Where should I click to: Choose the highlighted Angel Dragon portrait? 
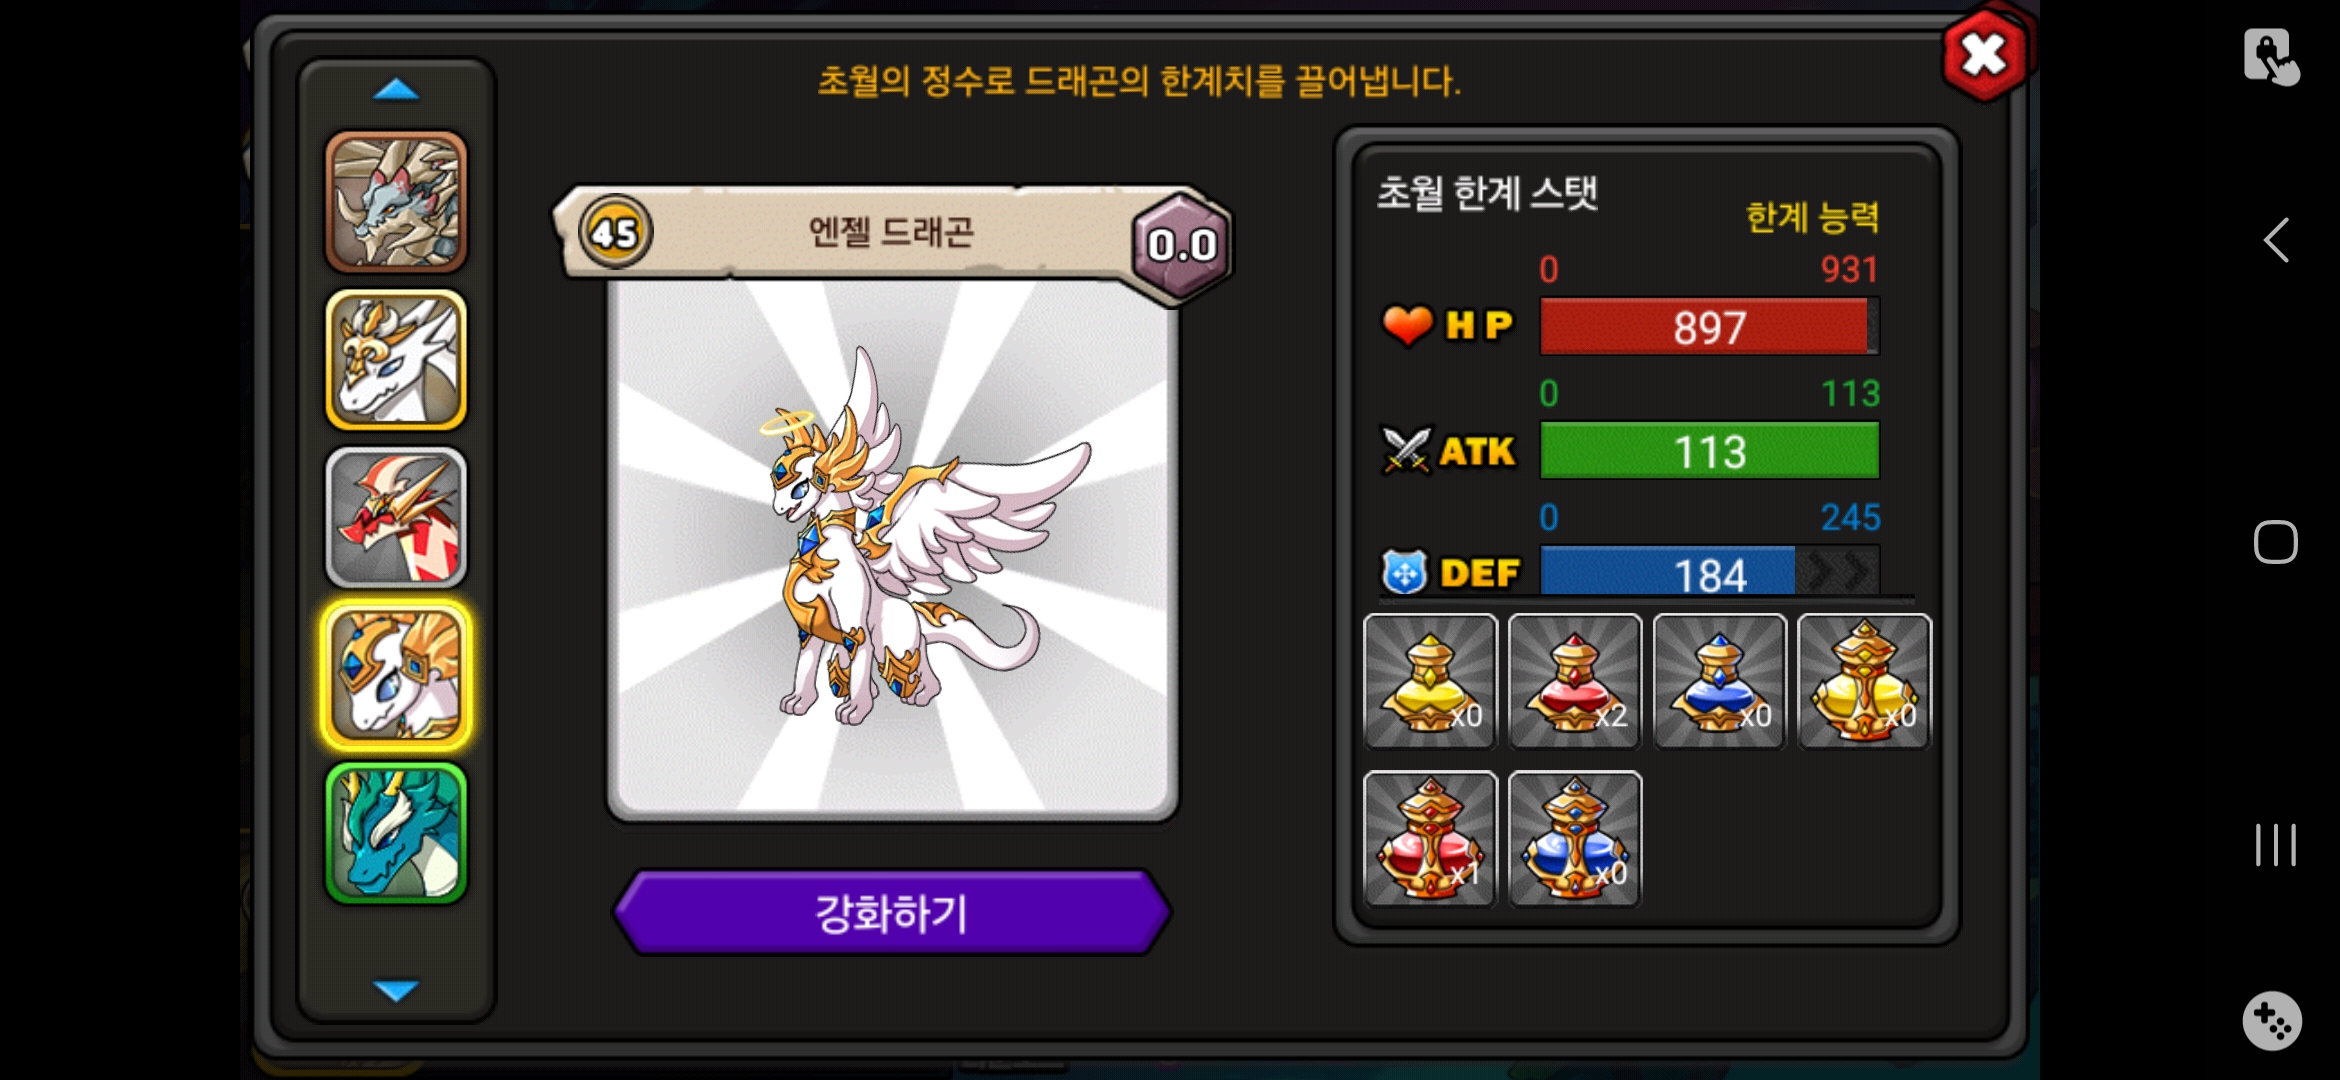pyautogui.click(x=396, y=675)
